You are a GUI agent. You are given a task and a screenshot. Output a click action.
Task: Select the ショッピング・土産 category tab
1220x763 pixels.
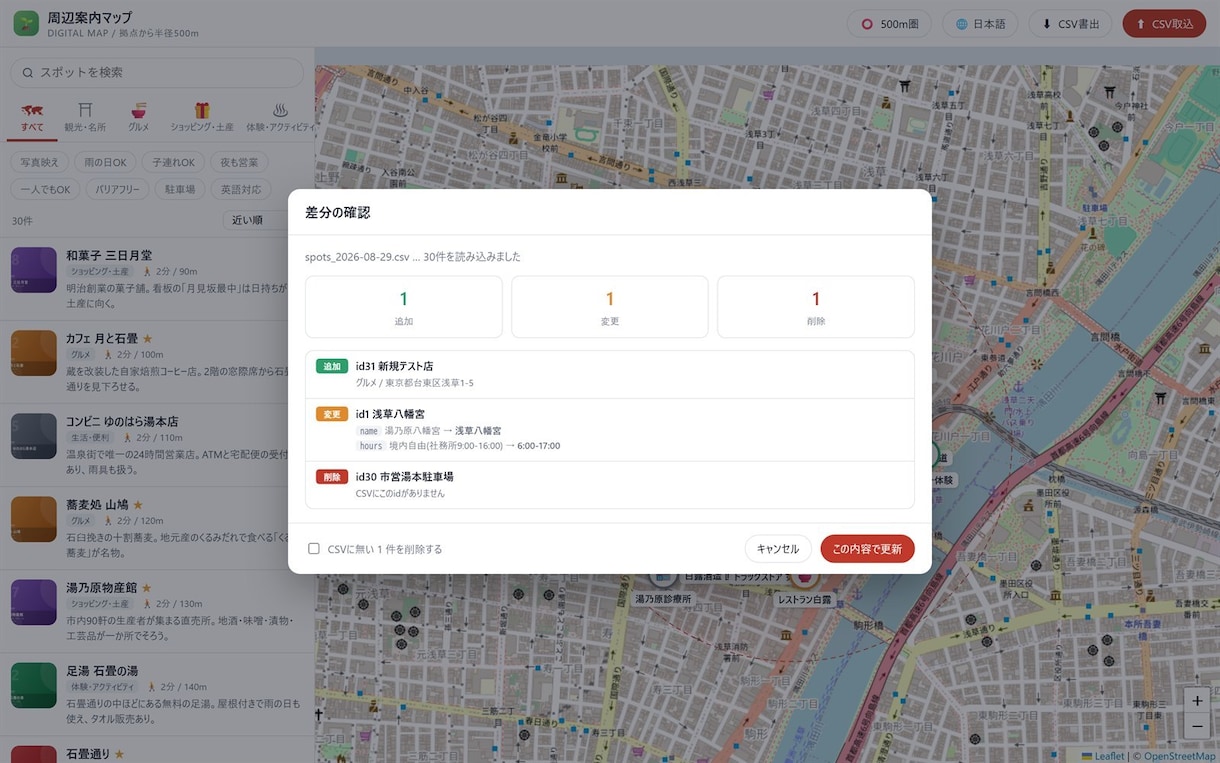pos(202,118)
